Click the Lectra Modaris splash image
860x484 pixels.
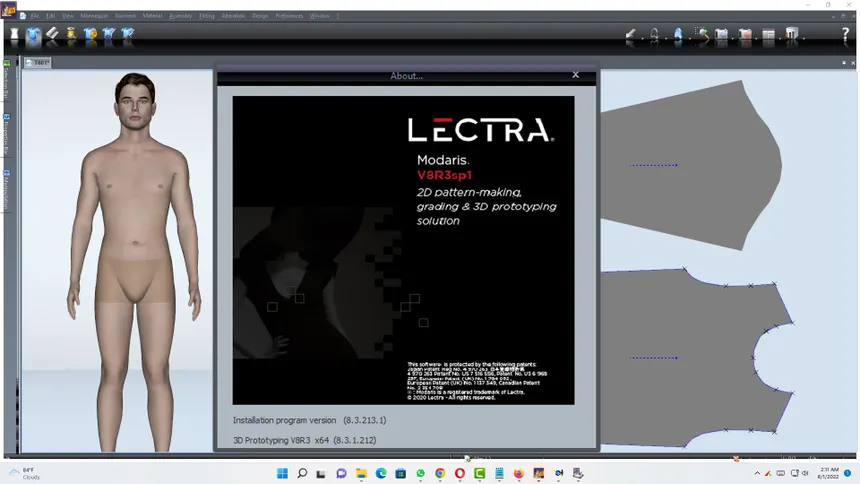[x=403, y=250]
